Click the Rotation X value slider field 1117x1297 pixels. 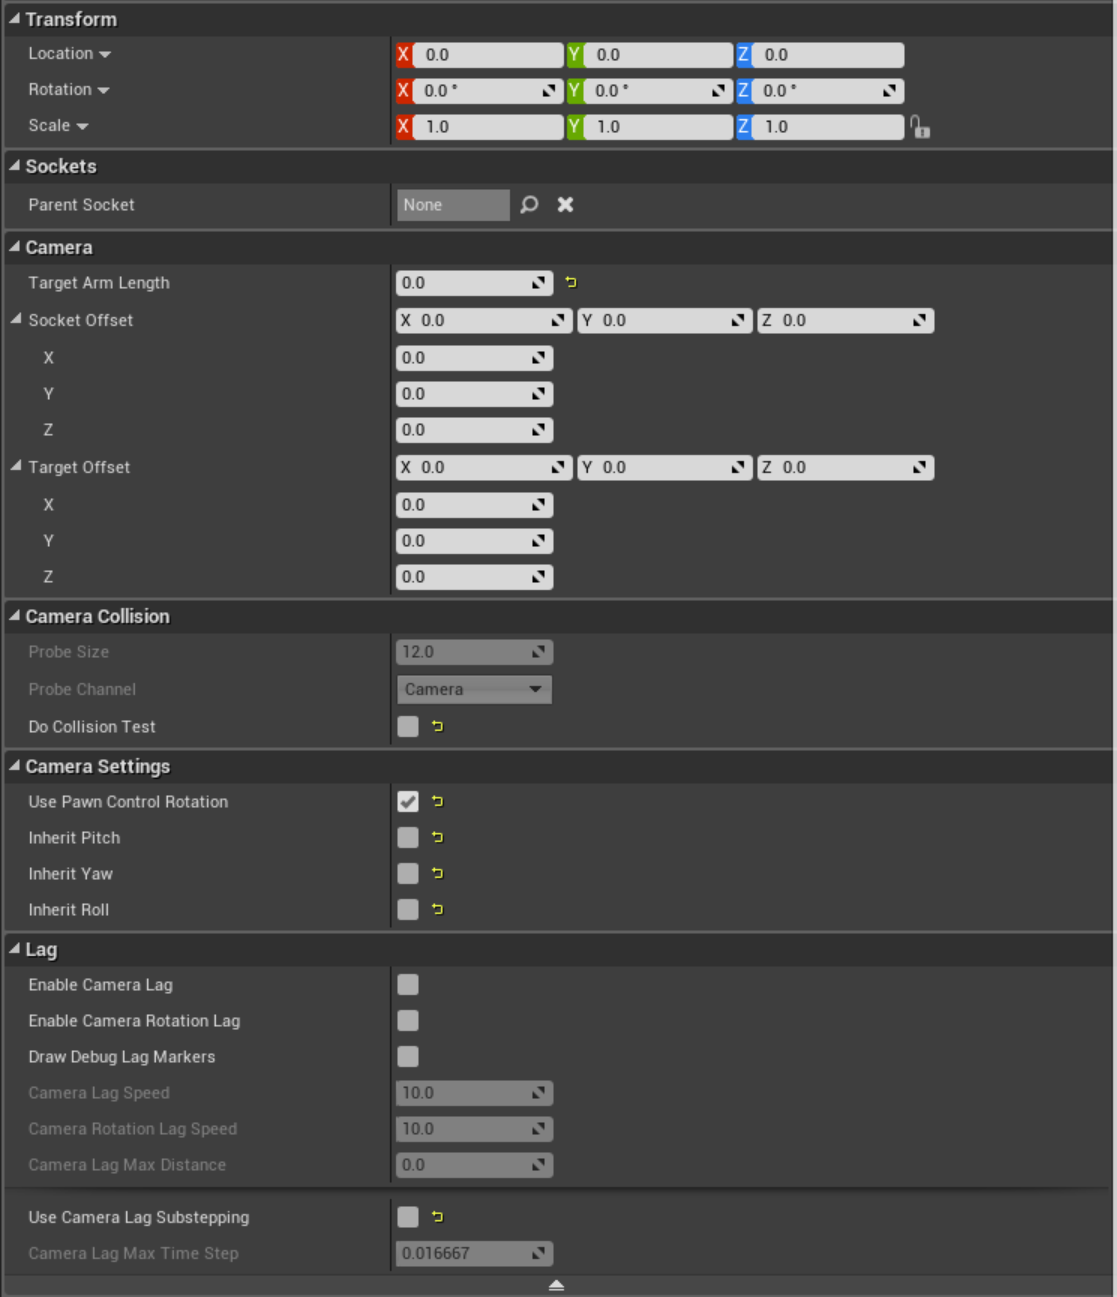click(x=480, y=91)
